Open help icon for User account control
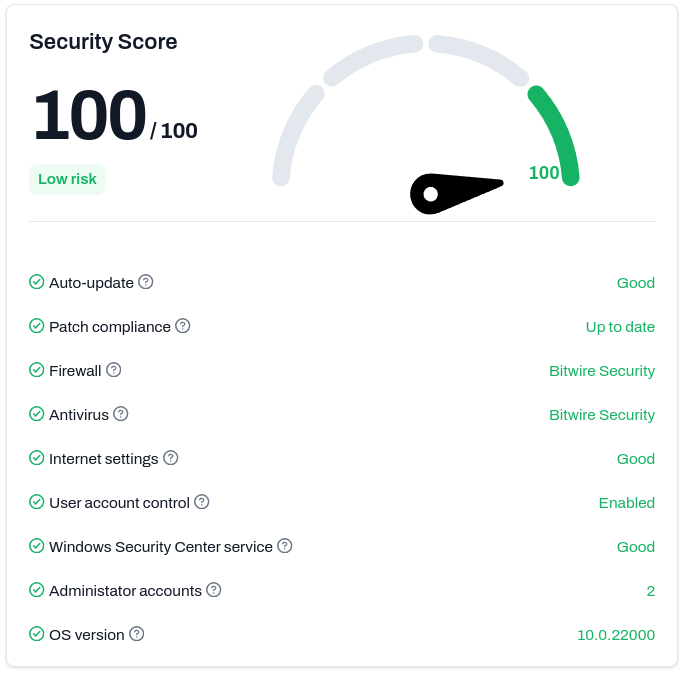This screenshot has width=684, height=675. (202, 502)
